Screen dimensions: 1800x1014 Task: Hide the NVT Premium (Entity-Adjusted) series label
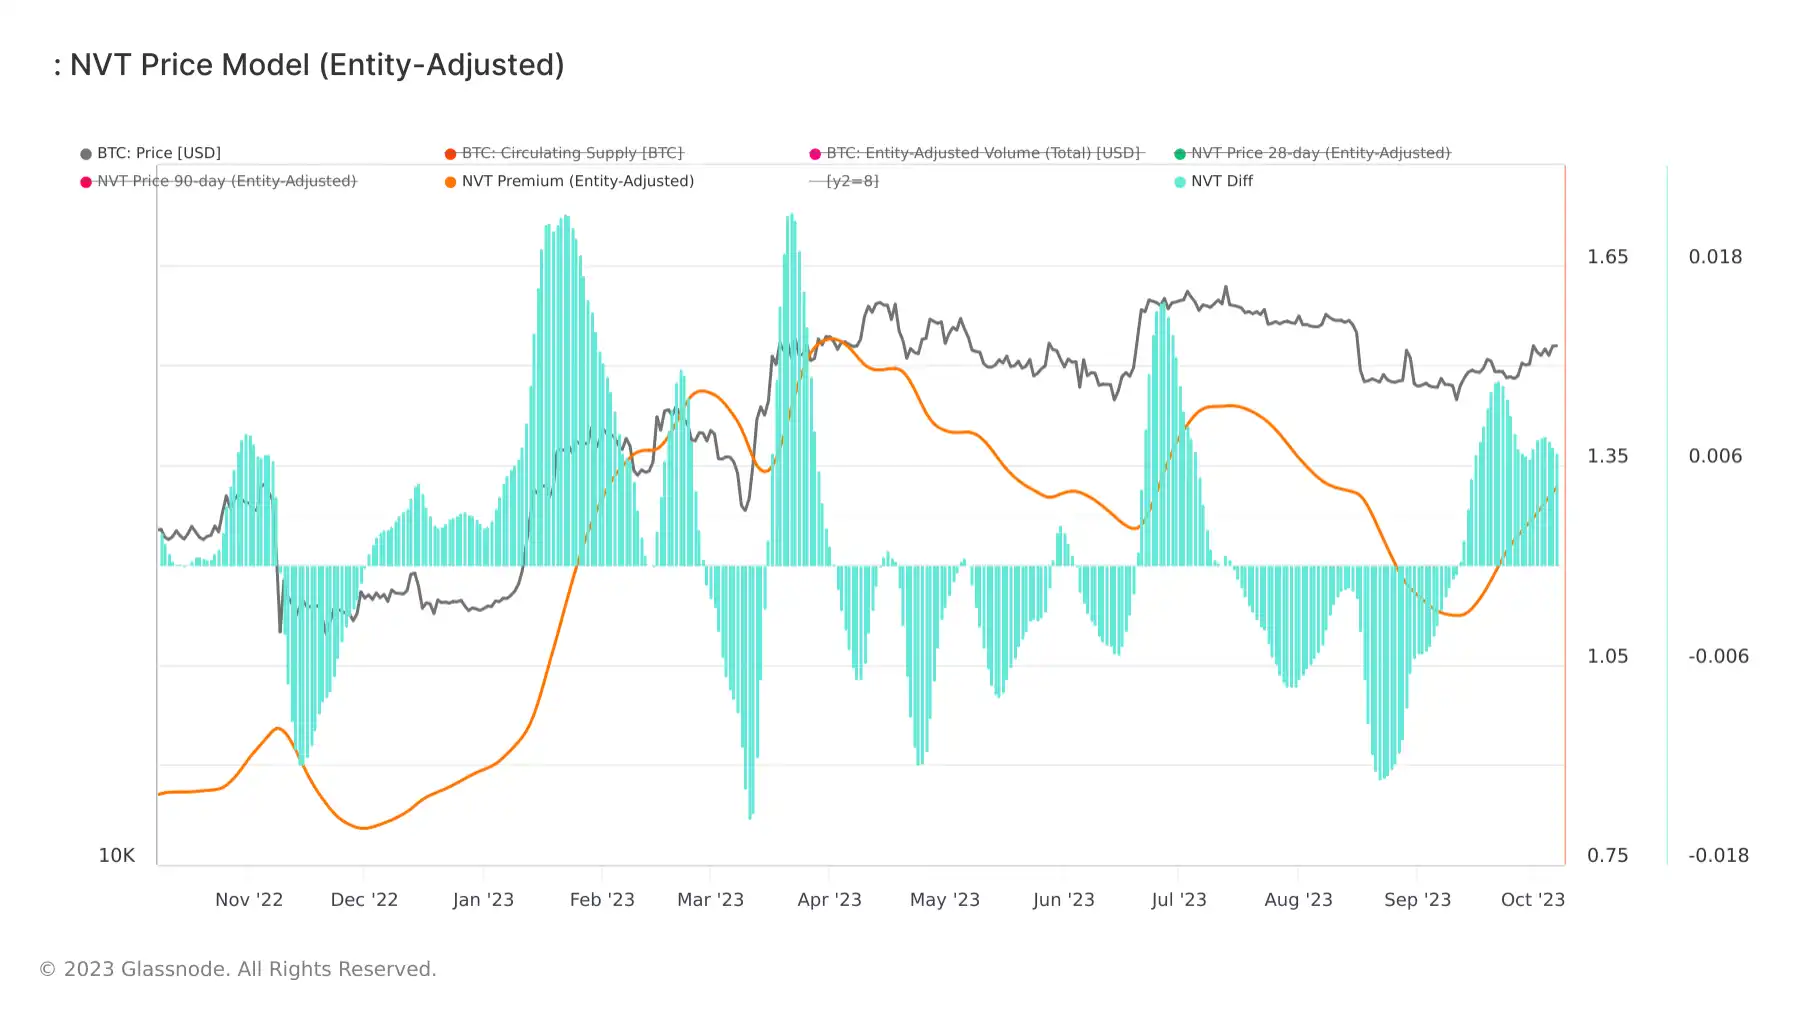[577, 181]
